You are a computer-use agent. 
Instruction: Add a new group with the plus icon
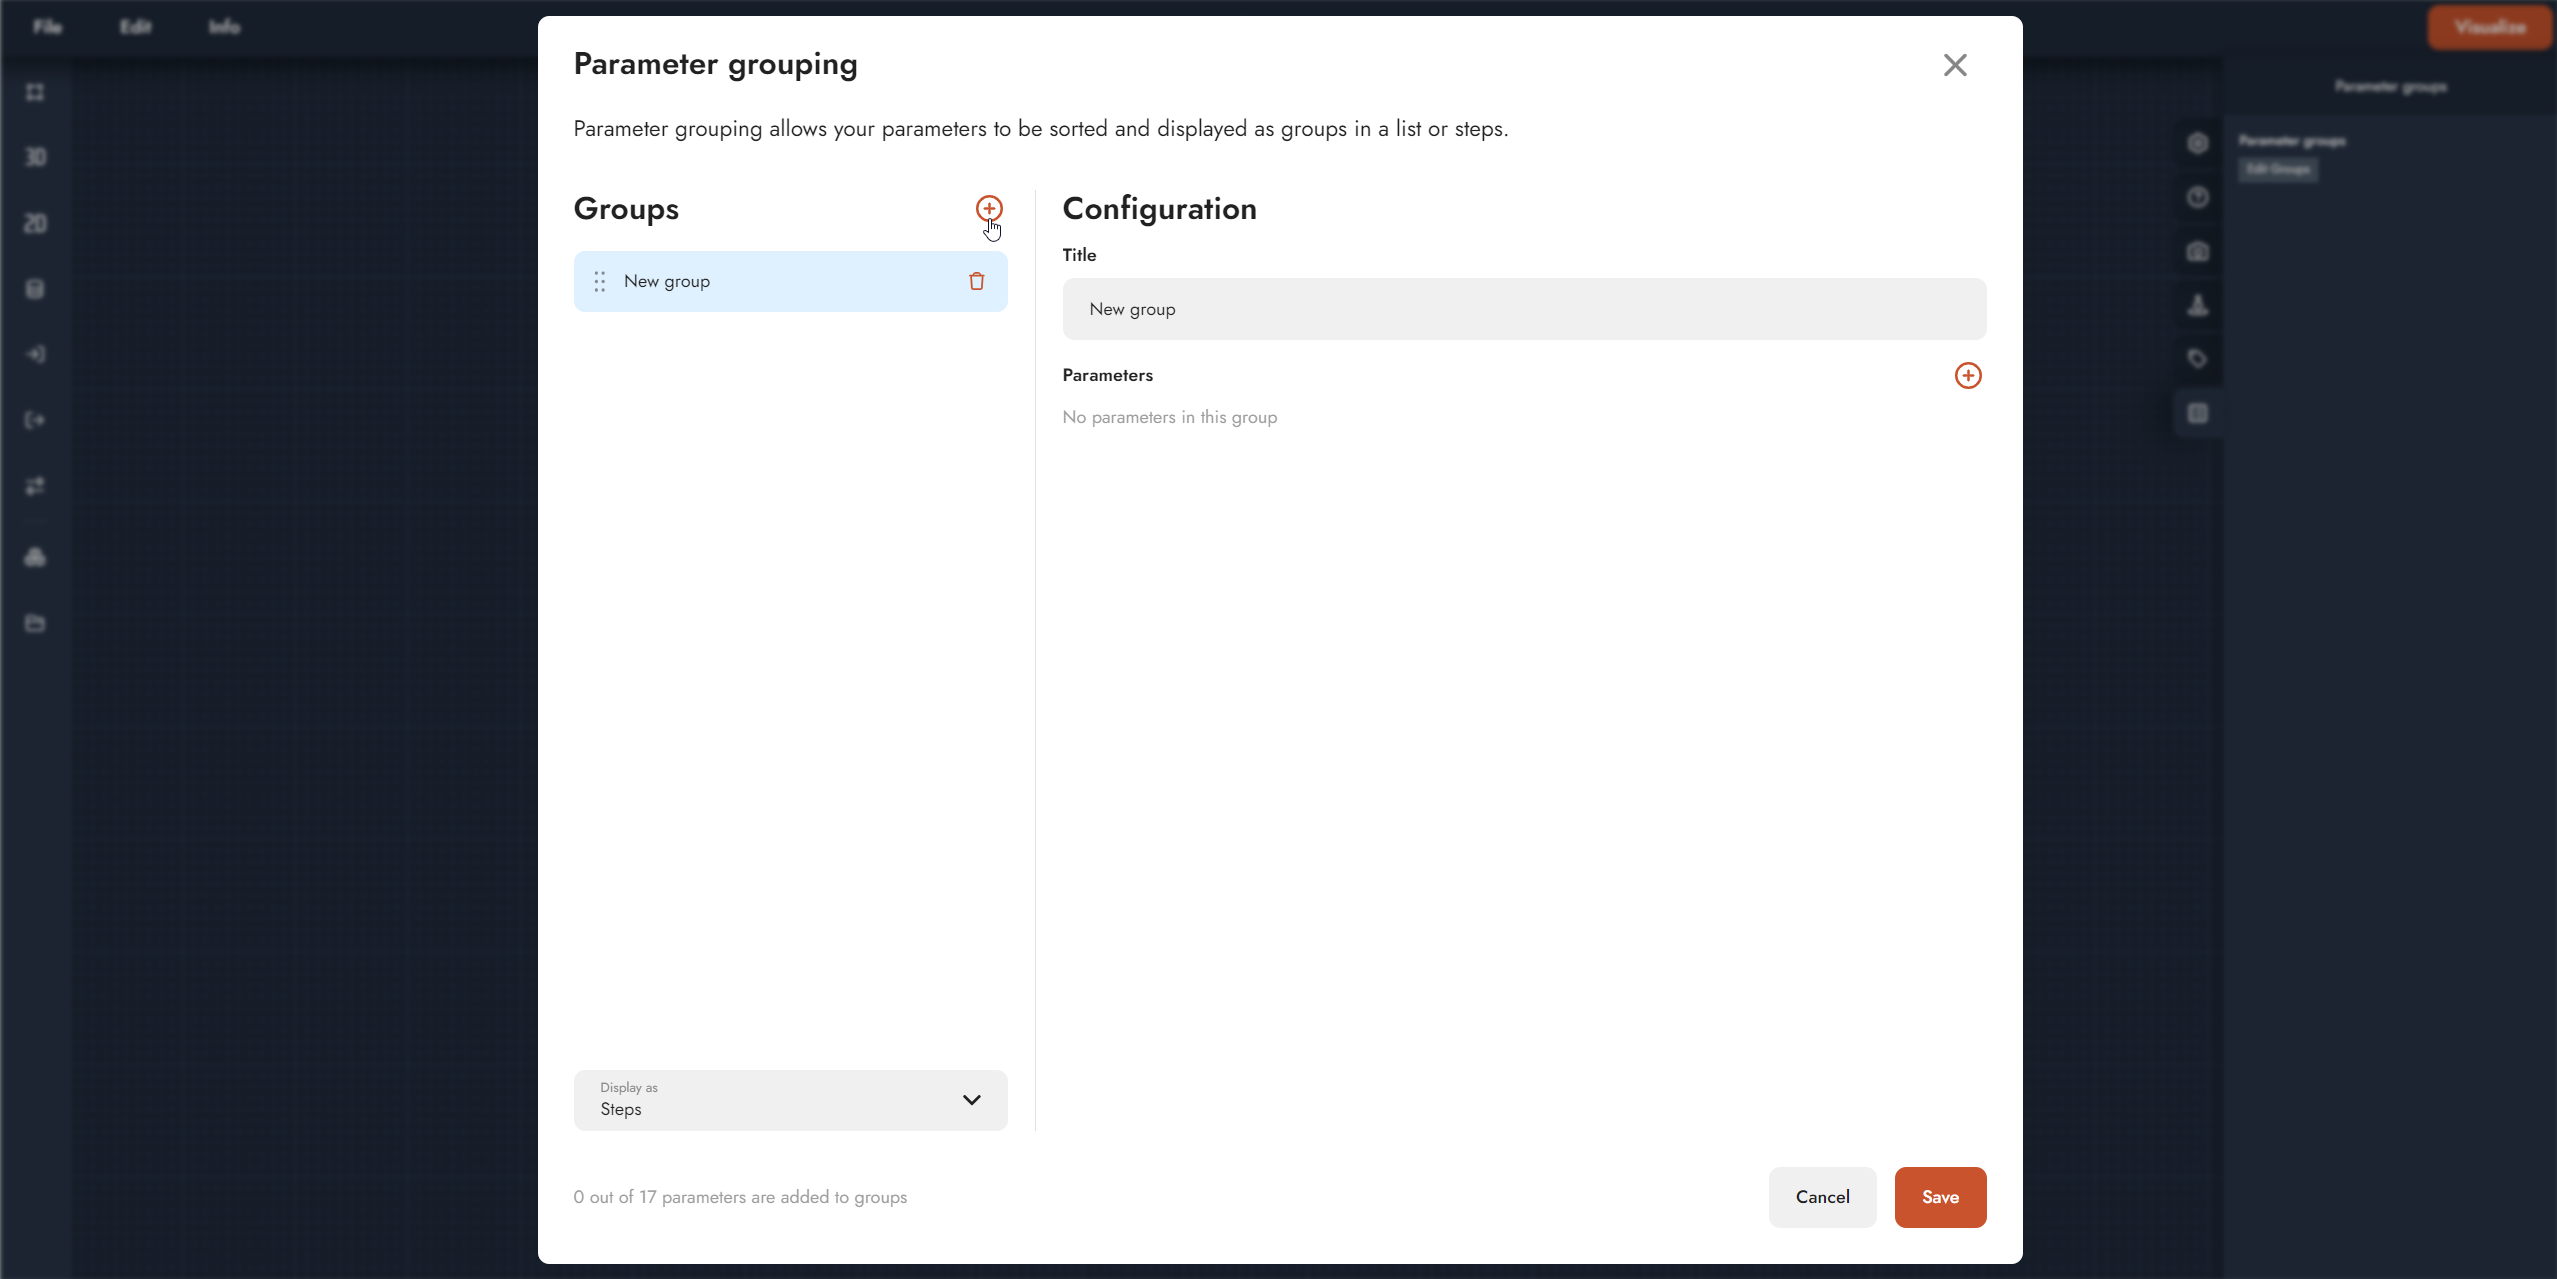pyautogui.click(x=988, y=208)
